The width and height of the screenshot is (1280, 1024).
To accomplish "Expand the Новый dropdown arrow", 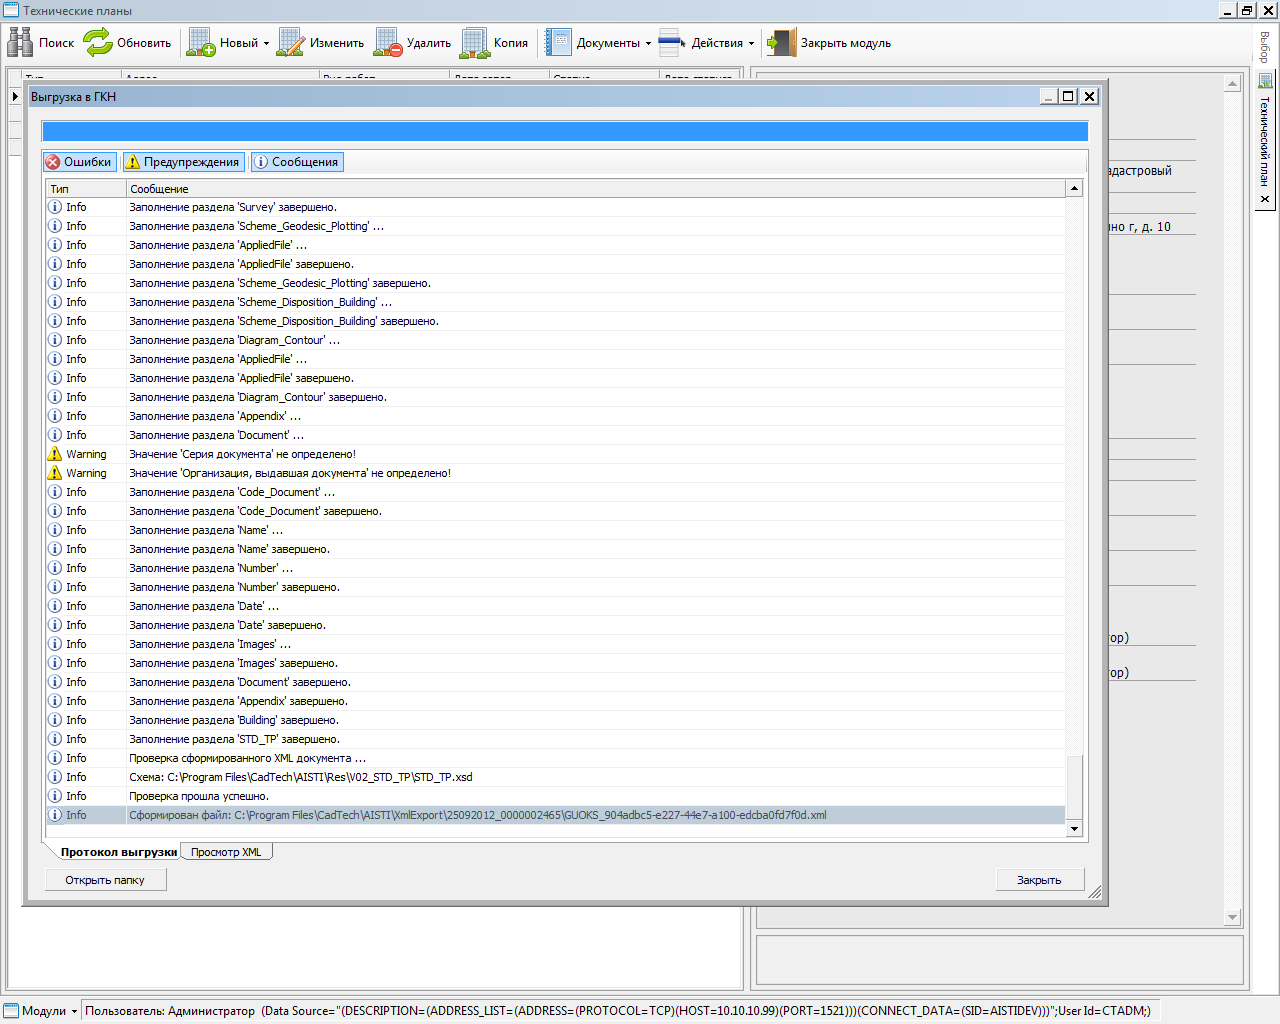I will pos(266,44).
